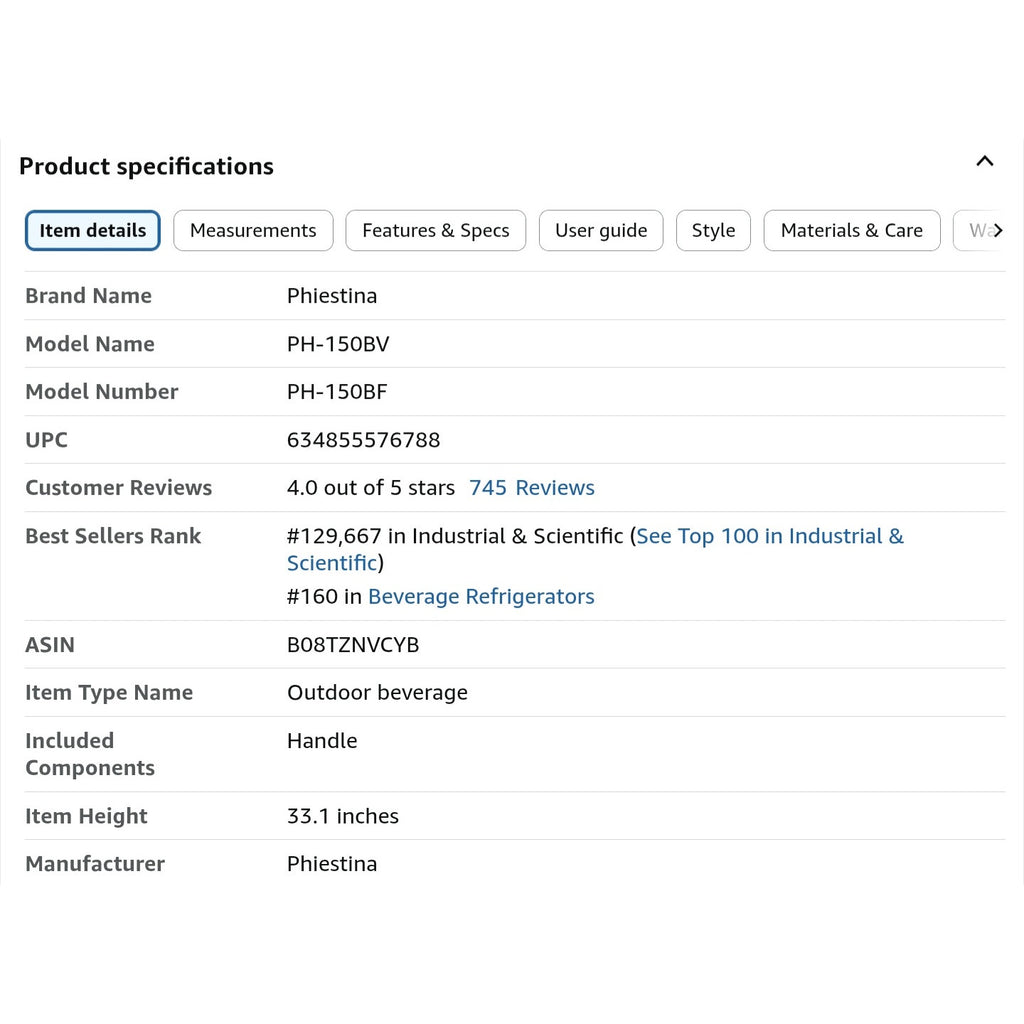Select the partially hidden Wa tab
Screen dimensions: 1024x1024
(x=977, y=231)
